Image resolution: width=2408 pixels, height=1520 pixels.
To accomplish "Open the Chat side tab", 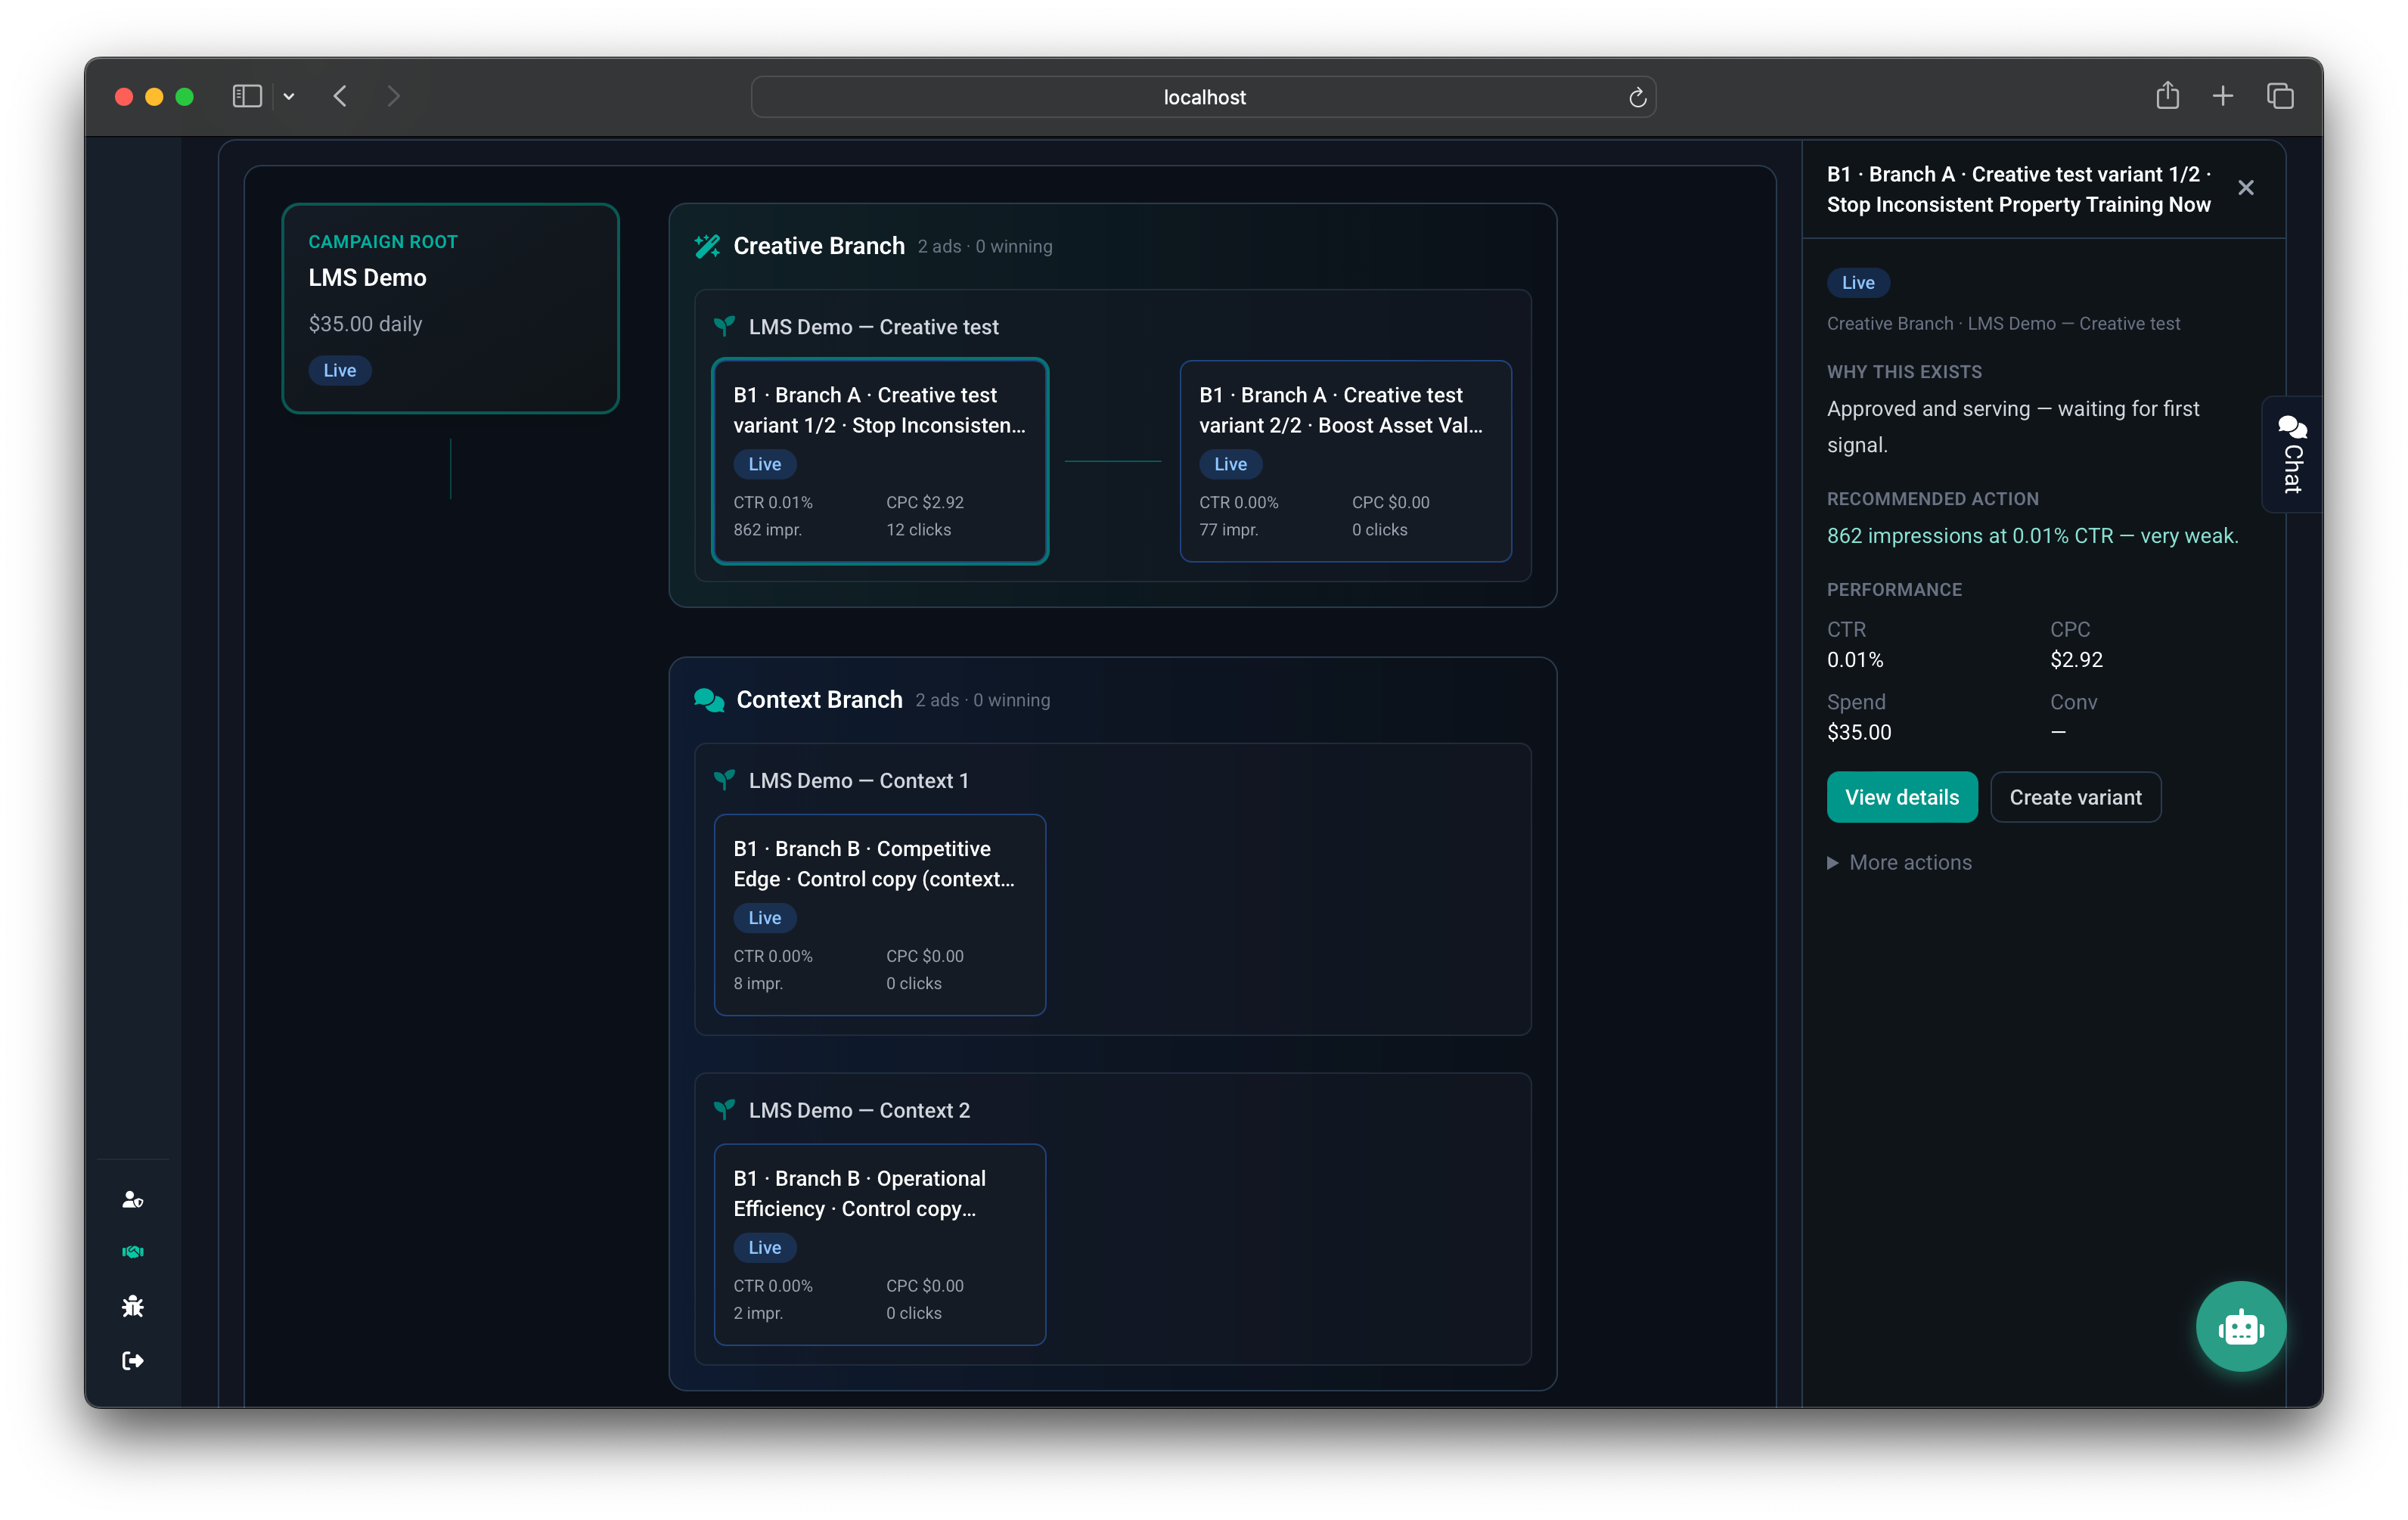I will tap(2291, 455).
